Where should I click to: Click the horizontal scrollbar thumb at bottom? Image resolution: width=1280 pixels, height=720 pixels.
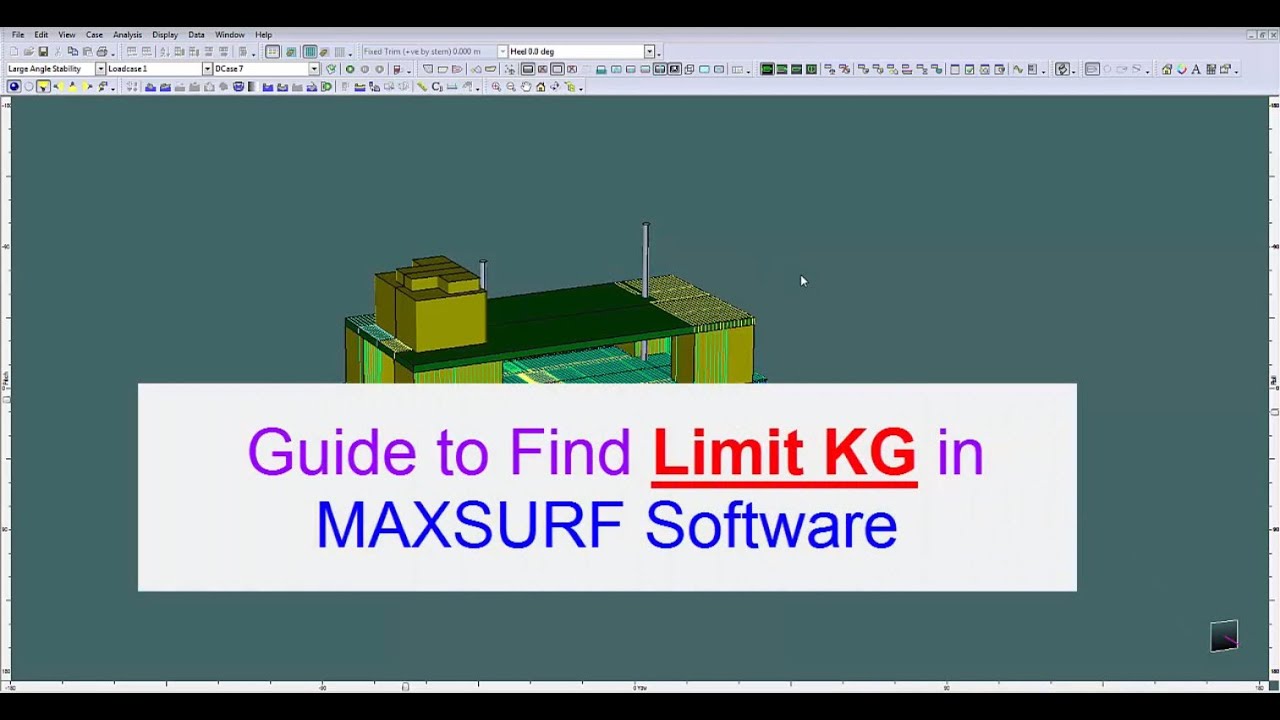click(x=405, y=687)
